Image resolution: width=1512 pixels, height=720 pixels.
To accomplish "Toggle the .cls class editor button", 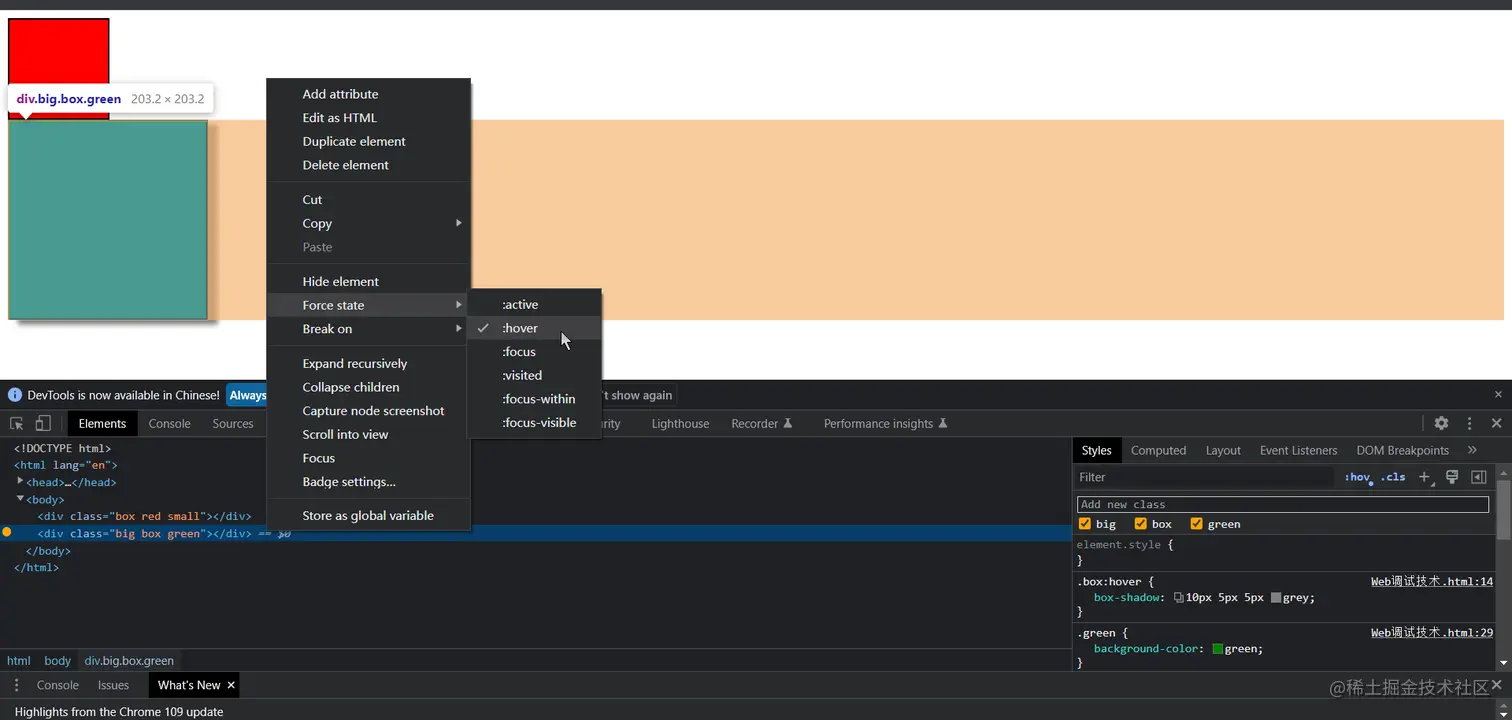I will pyautogui.click(x=1393, y=477).
